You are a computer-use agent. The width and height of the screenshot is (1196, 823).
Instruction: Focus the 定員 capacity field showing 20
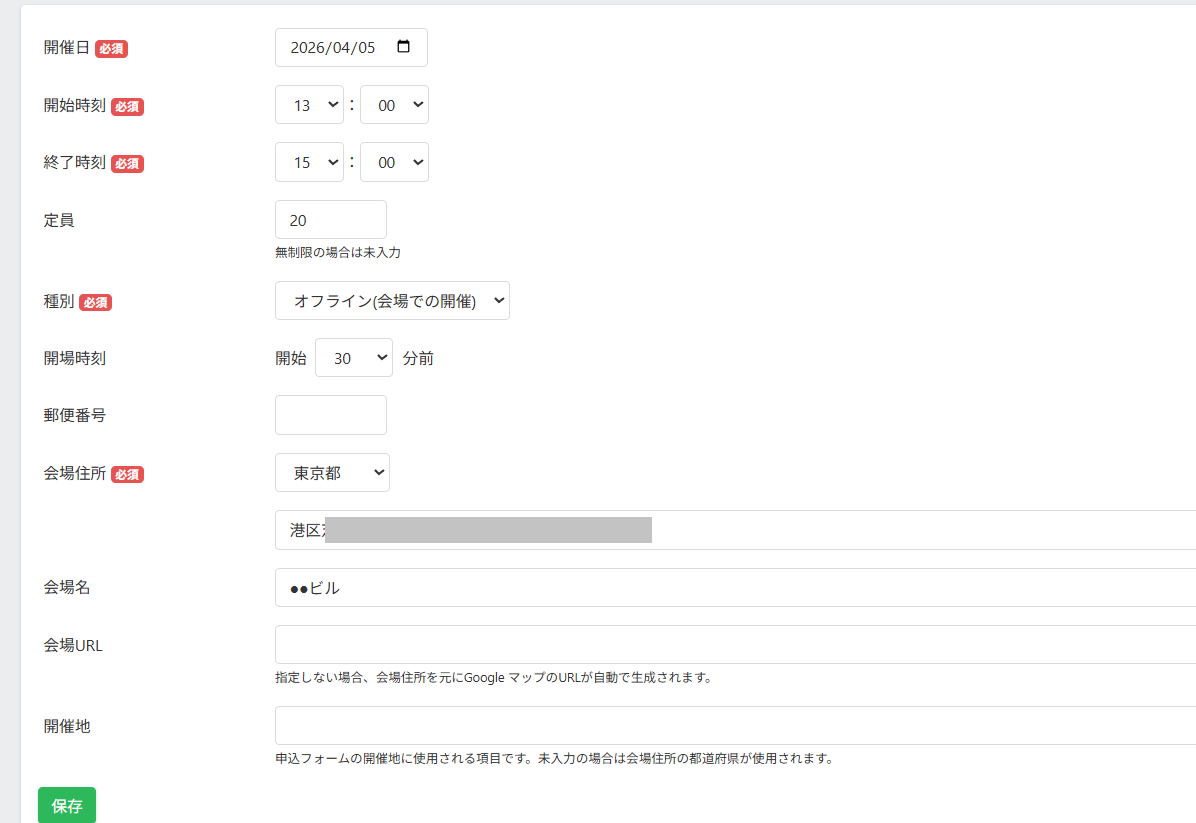tap(330, 220)
